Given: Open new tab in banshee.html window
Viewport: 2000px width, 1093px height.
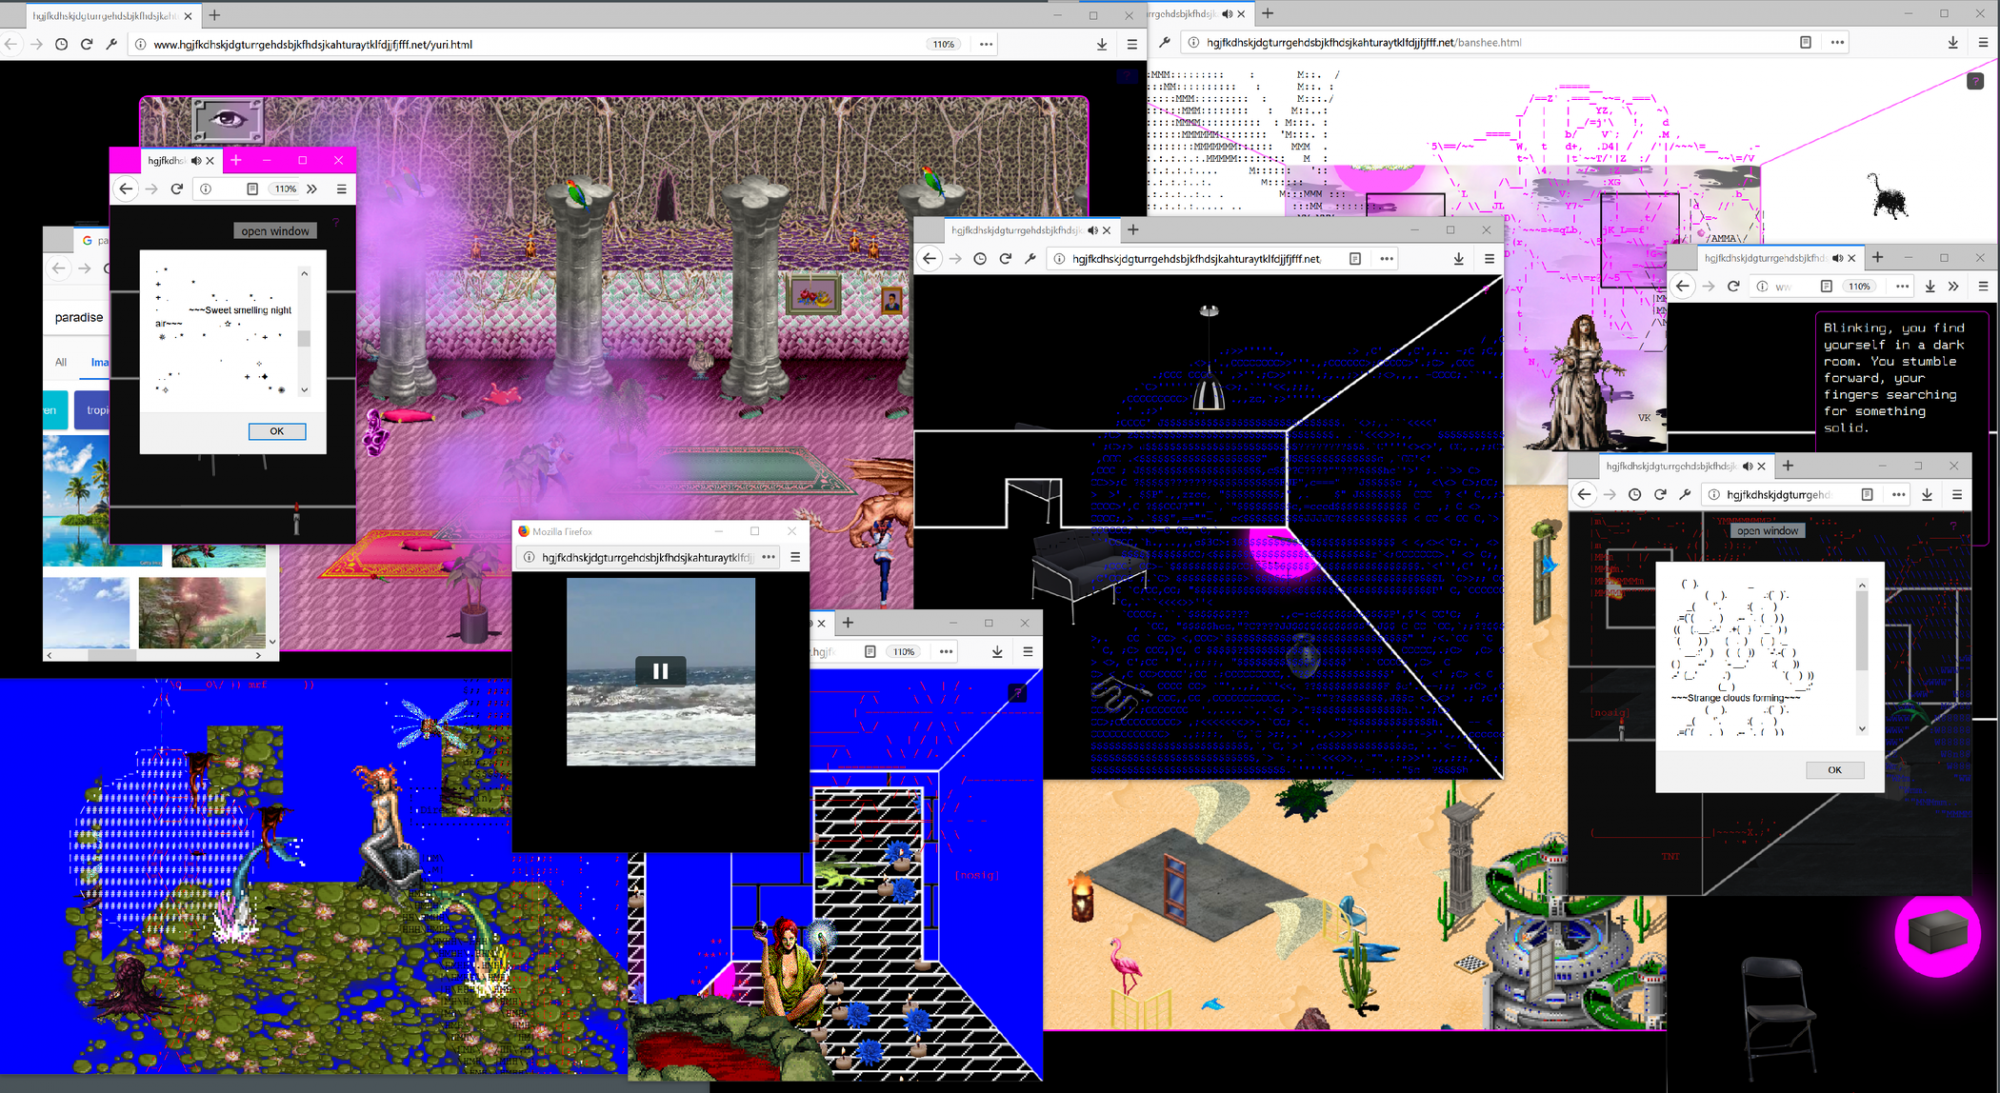Looking at the screenshot, I should coord(1267,13).
